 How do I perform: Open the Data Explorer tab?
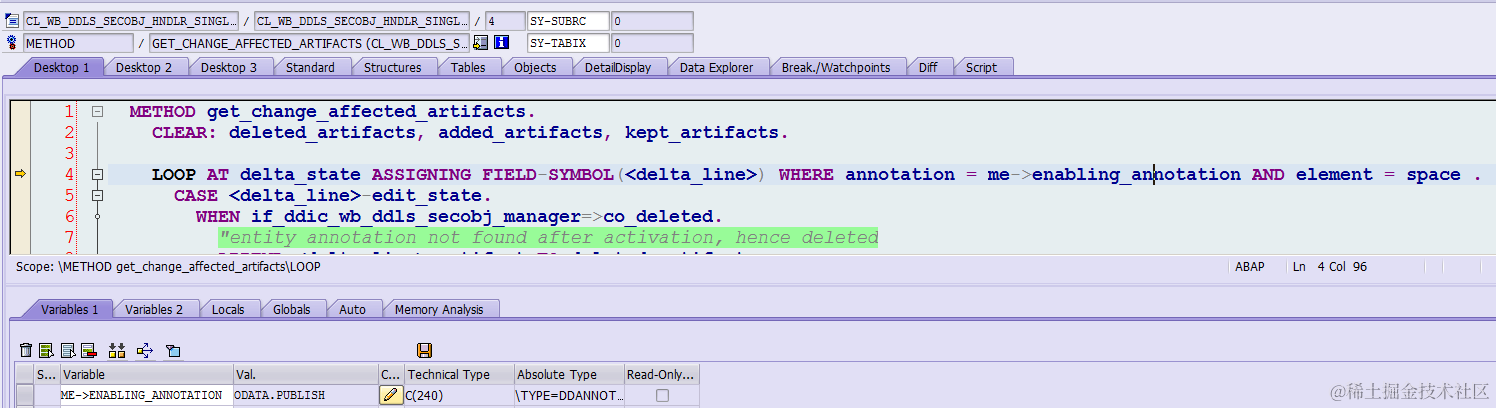tap(717, 67)
